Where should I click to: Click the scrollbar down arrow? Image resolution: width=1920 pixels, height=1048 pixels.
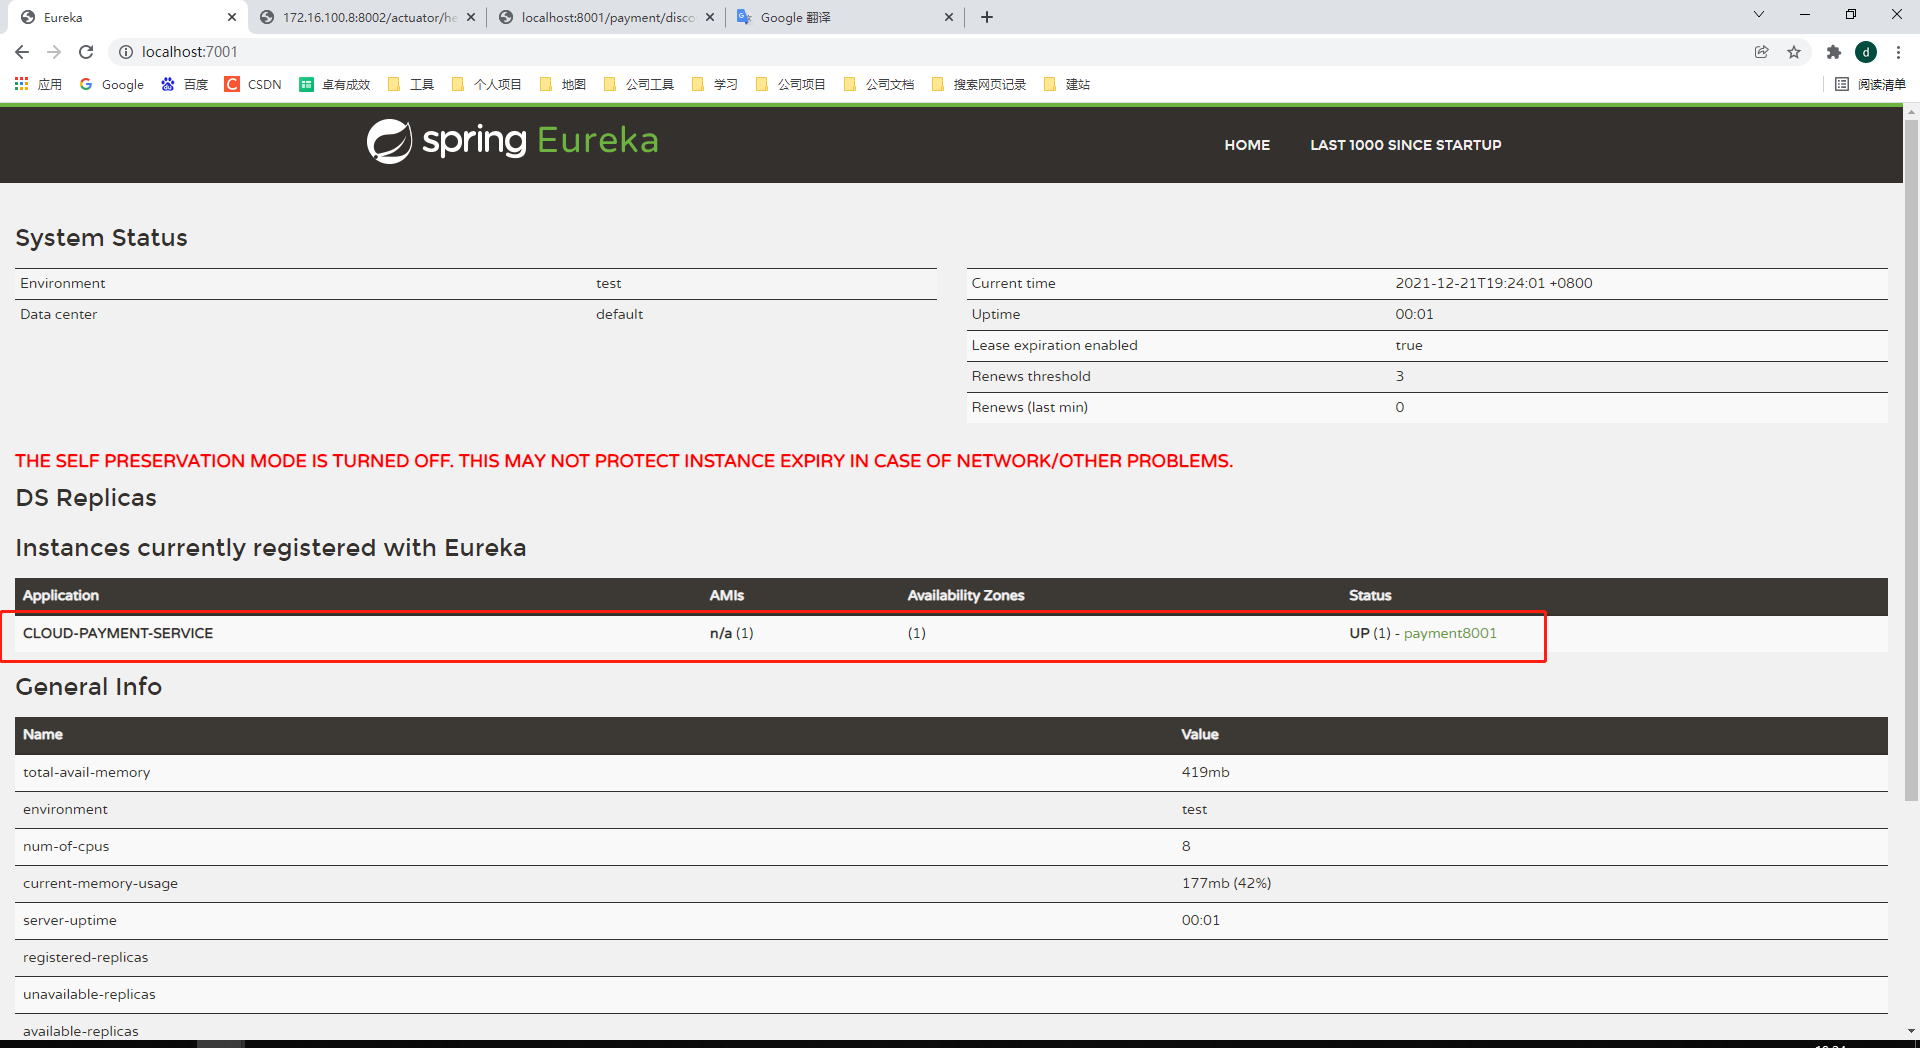(1911, 1030)
